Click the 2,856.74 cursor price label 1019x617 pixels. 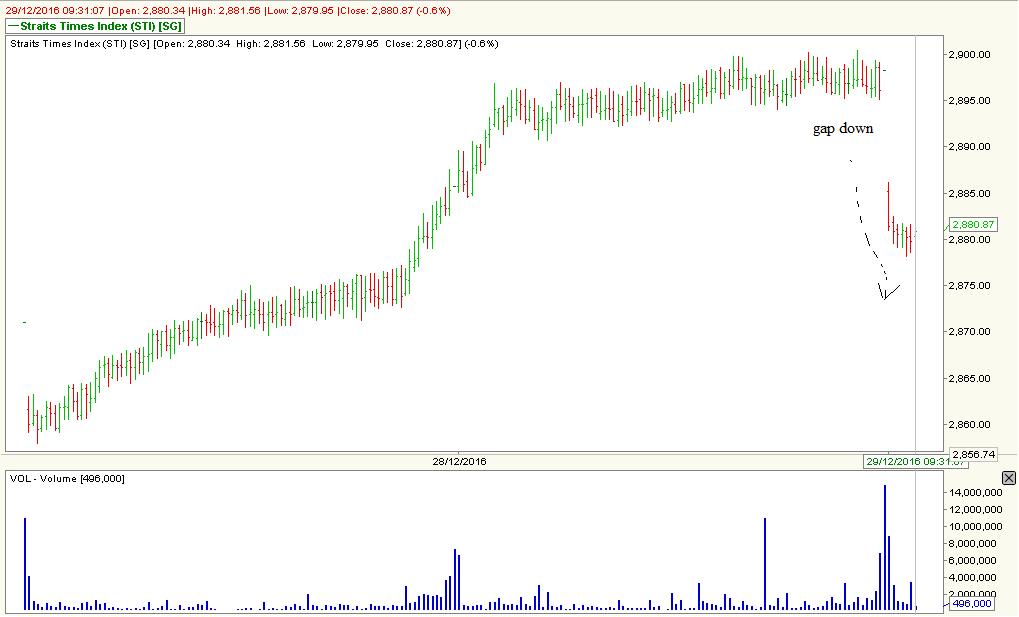point(974,454)
